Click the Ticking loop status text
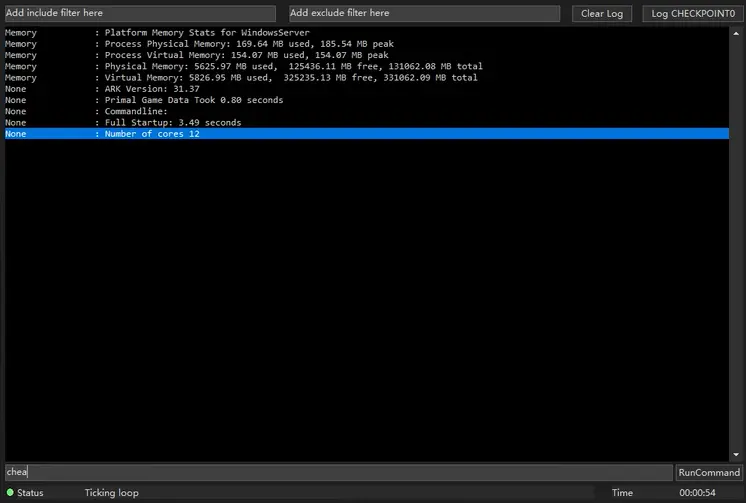 [x=111, y=493]
